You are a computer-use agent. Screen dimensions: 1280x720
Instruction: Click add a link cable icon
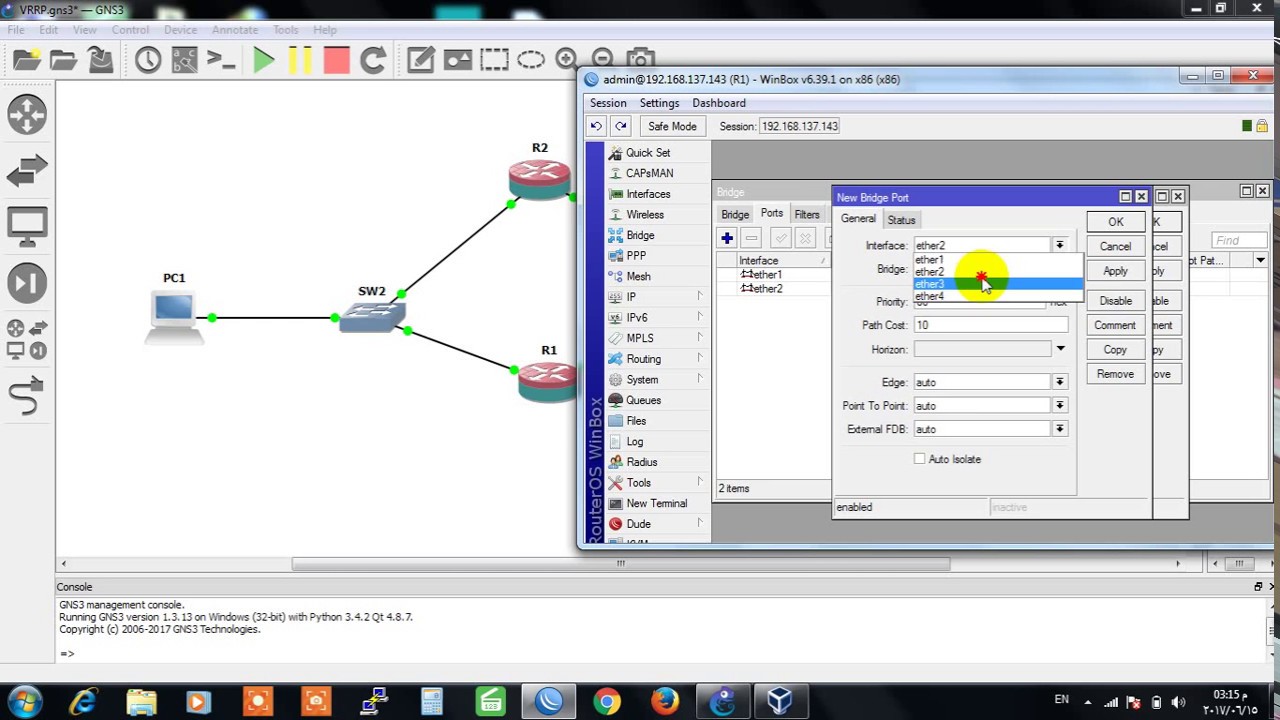click(x=27, y=396)
